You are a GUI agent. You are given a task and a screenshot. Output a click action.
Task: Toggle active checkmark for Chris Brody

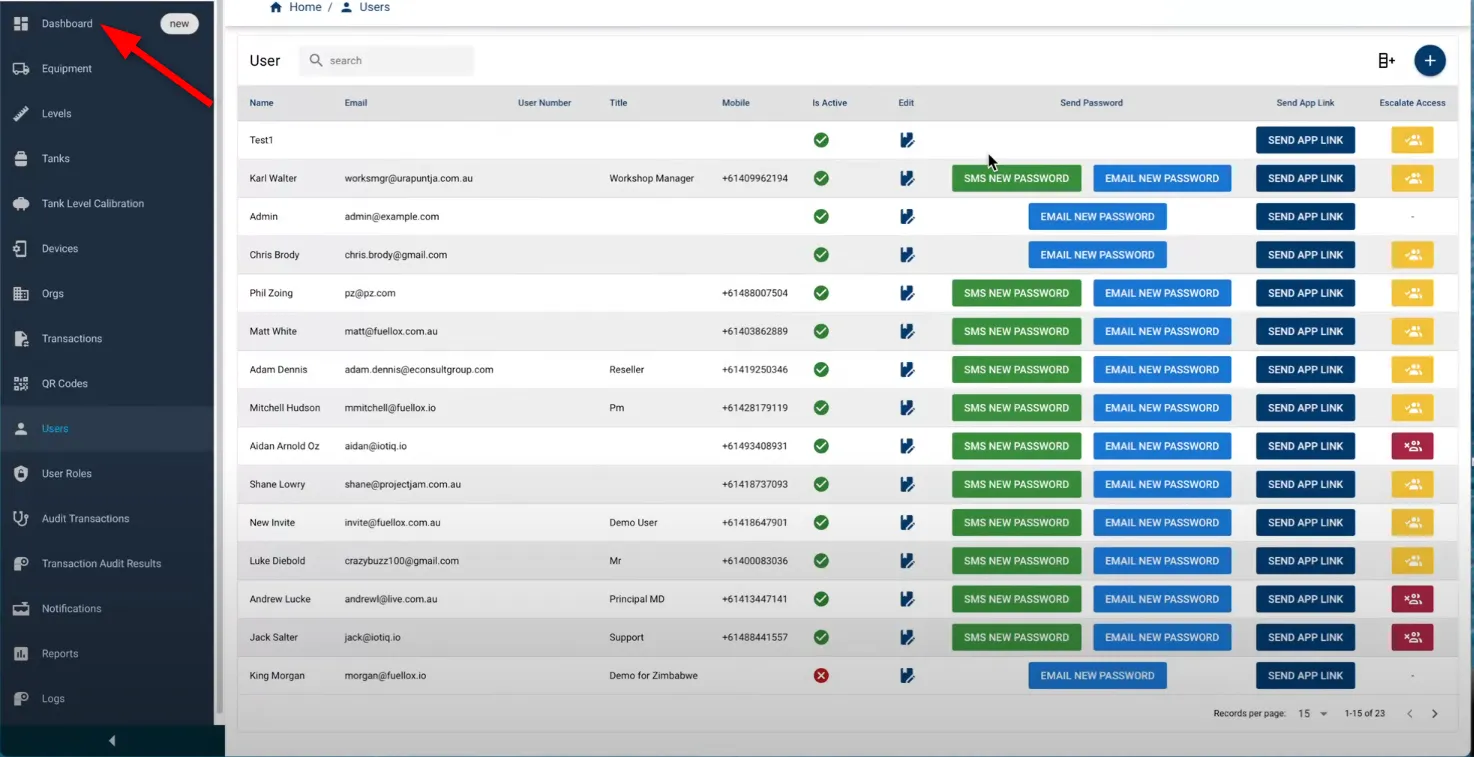click(821, 255)
